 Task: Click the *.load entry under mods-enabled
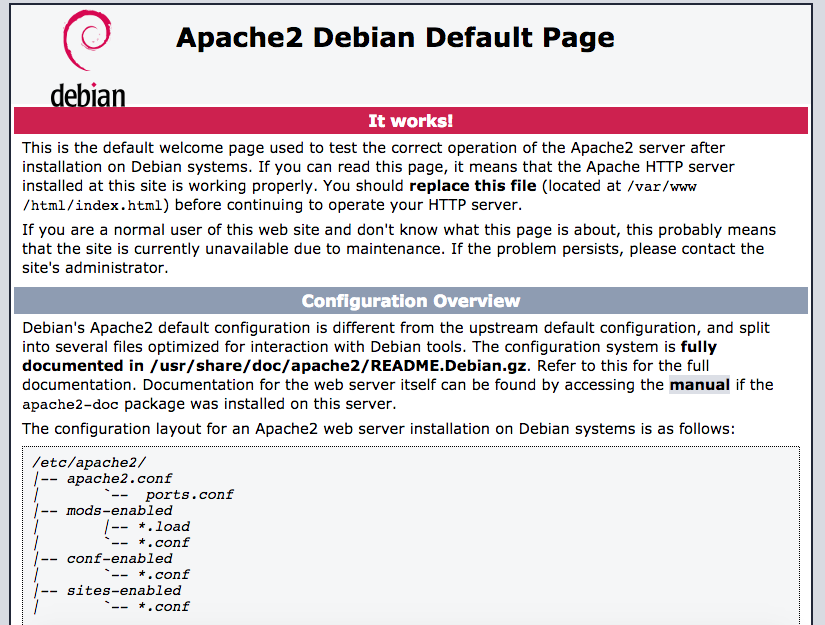pos(163,526)
